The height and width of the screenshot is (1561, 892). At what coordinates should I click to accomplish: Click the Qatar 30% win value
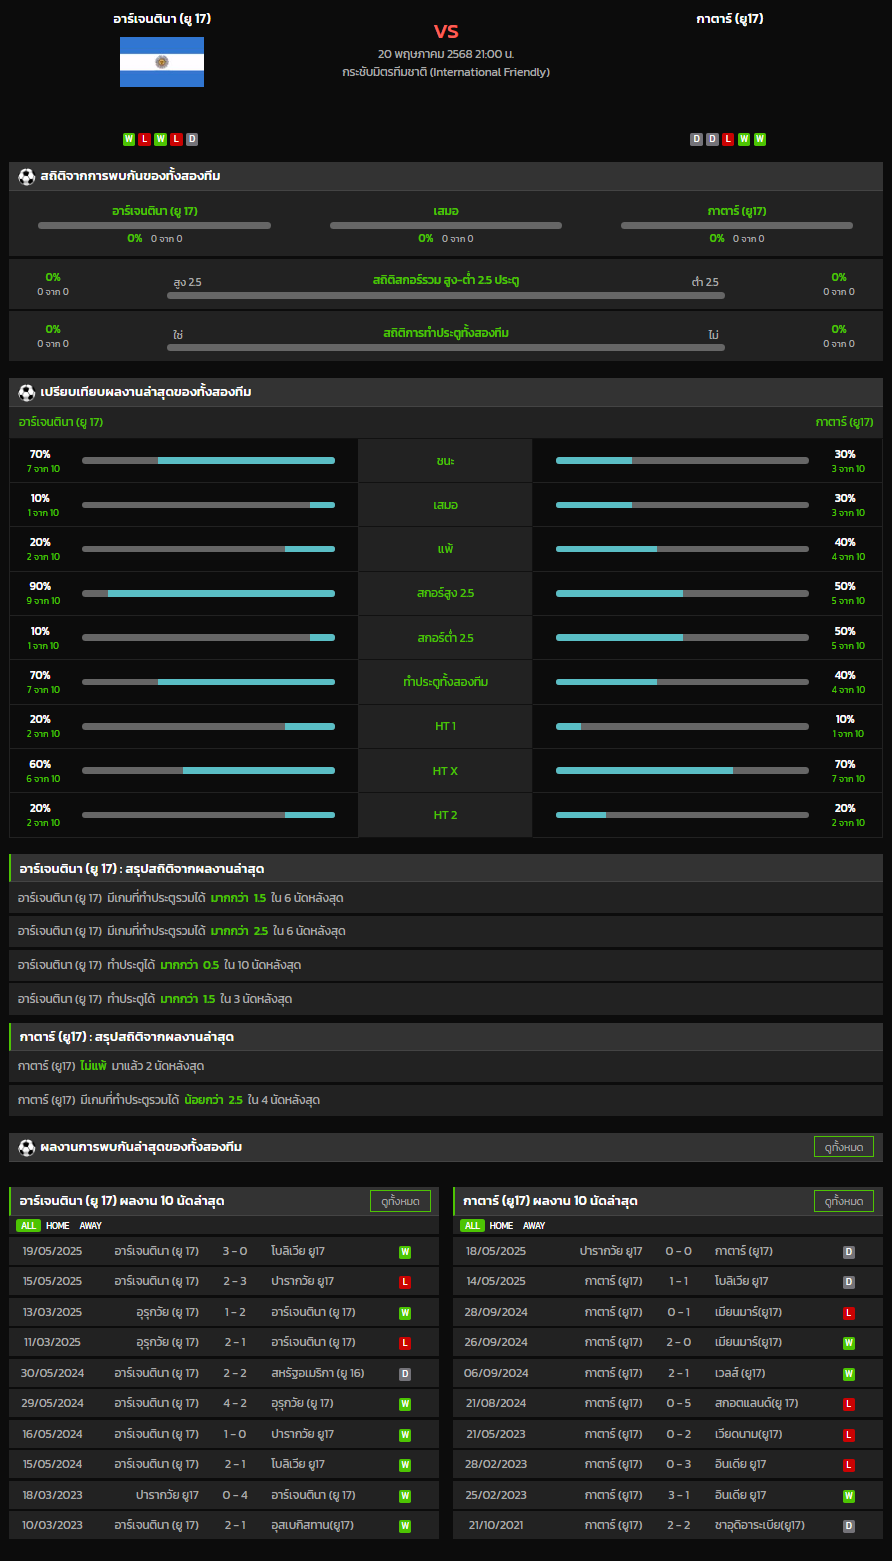[x=845, y=454]
